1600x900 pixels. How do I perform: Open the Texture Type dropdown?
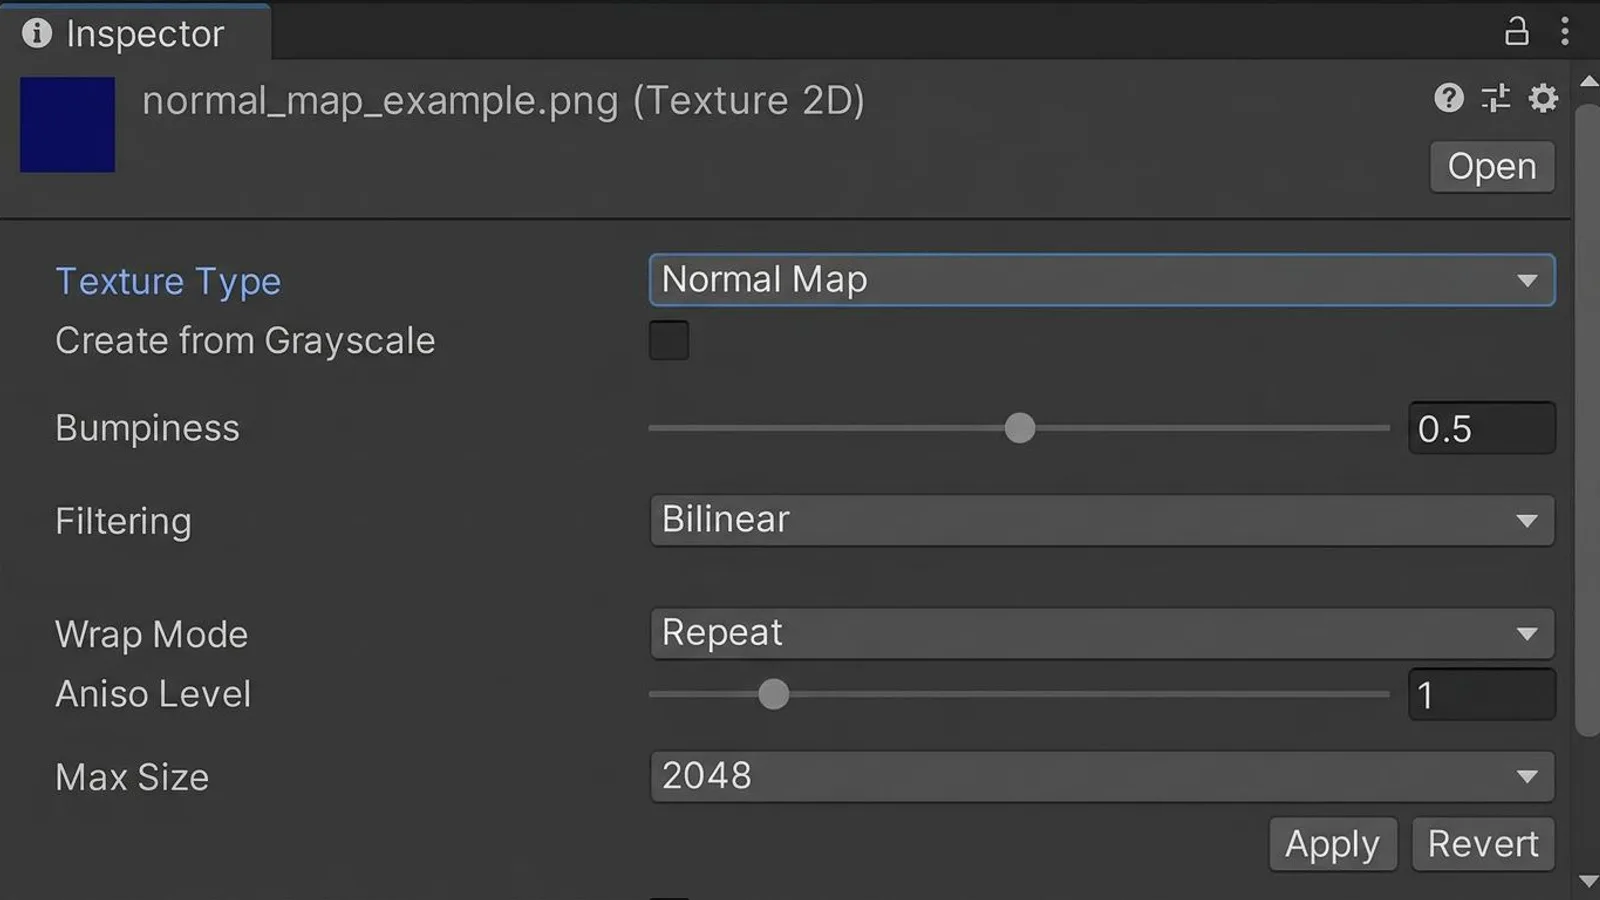coord(1102,280)
